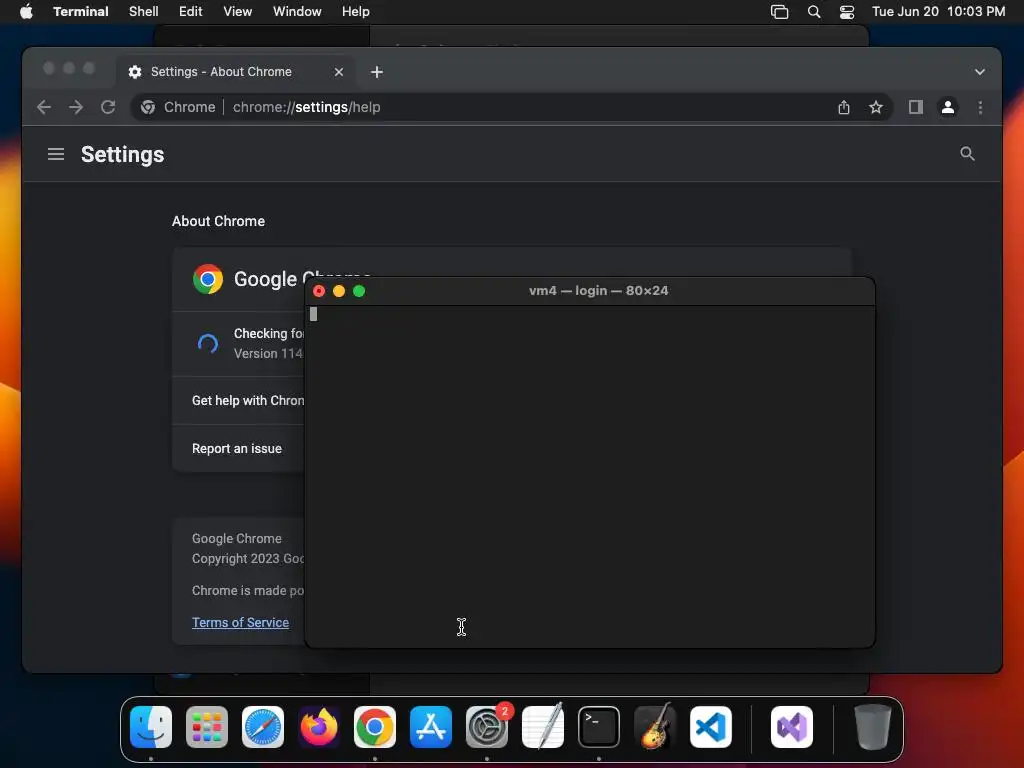Click the Chrome icon in the Dock
The width and height of the screenshot is (1024, 768).
[375, 727]
